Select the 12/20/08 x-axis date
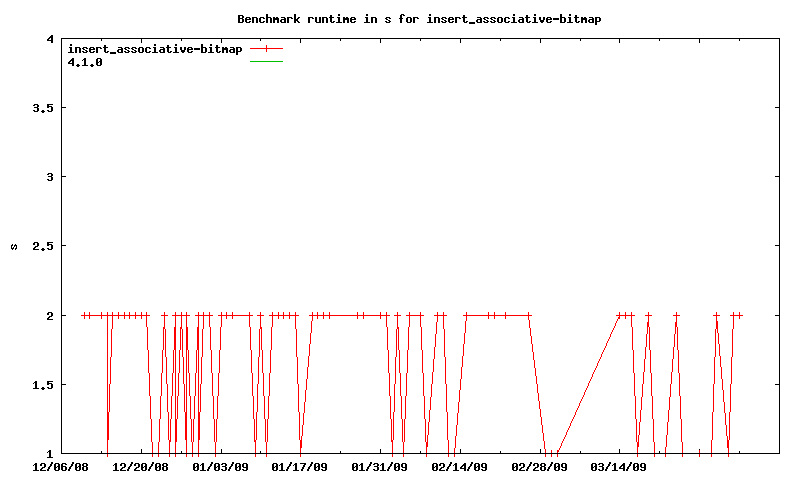The height and width of the screenshot is (480, 800). coord(140,466)
